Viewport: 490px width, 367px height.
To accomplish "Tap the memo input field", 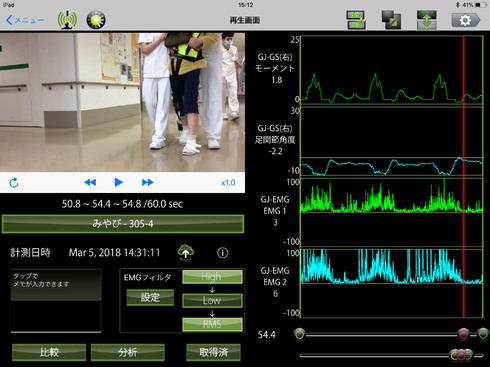I will [x=56, y=301].
